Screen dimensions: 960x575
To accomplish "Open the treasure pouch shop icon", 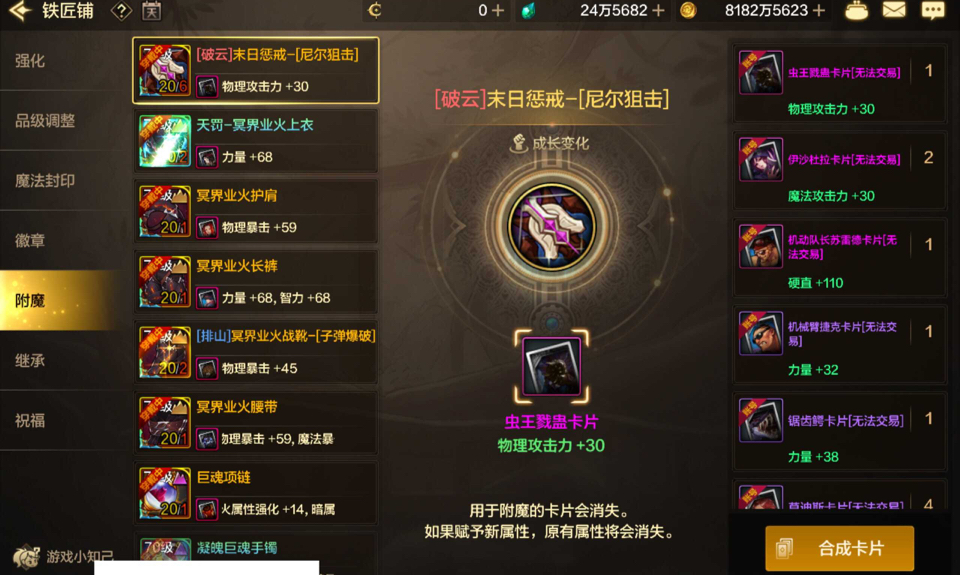I will pos(856,10).
